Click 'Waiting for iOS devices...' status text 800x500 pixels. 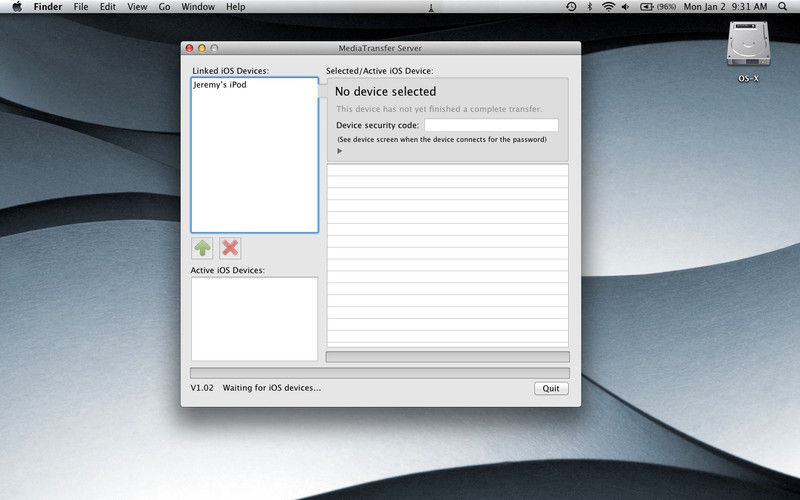(272, 388)
